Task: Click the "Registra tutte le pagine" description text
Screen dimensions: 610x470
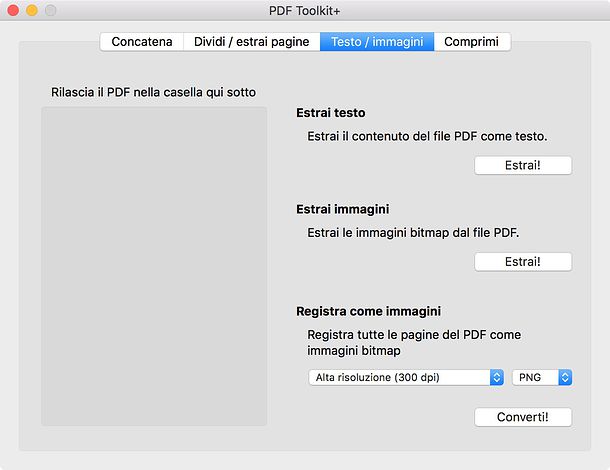Action: (414, 342)
